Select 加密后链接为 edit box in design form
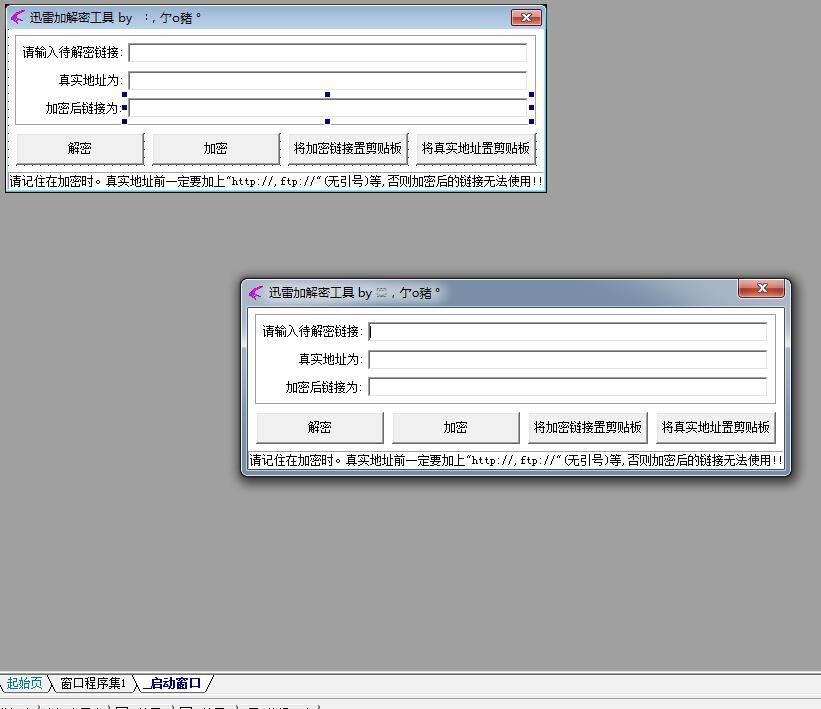Viewport: 821px width, 709px height. [328, 108]
